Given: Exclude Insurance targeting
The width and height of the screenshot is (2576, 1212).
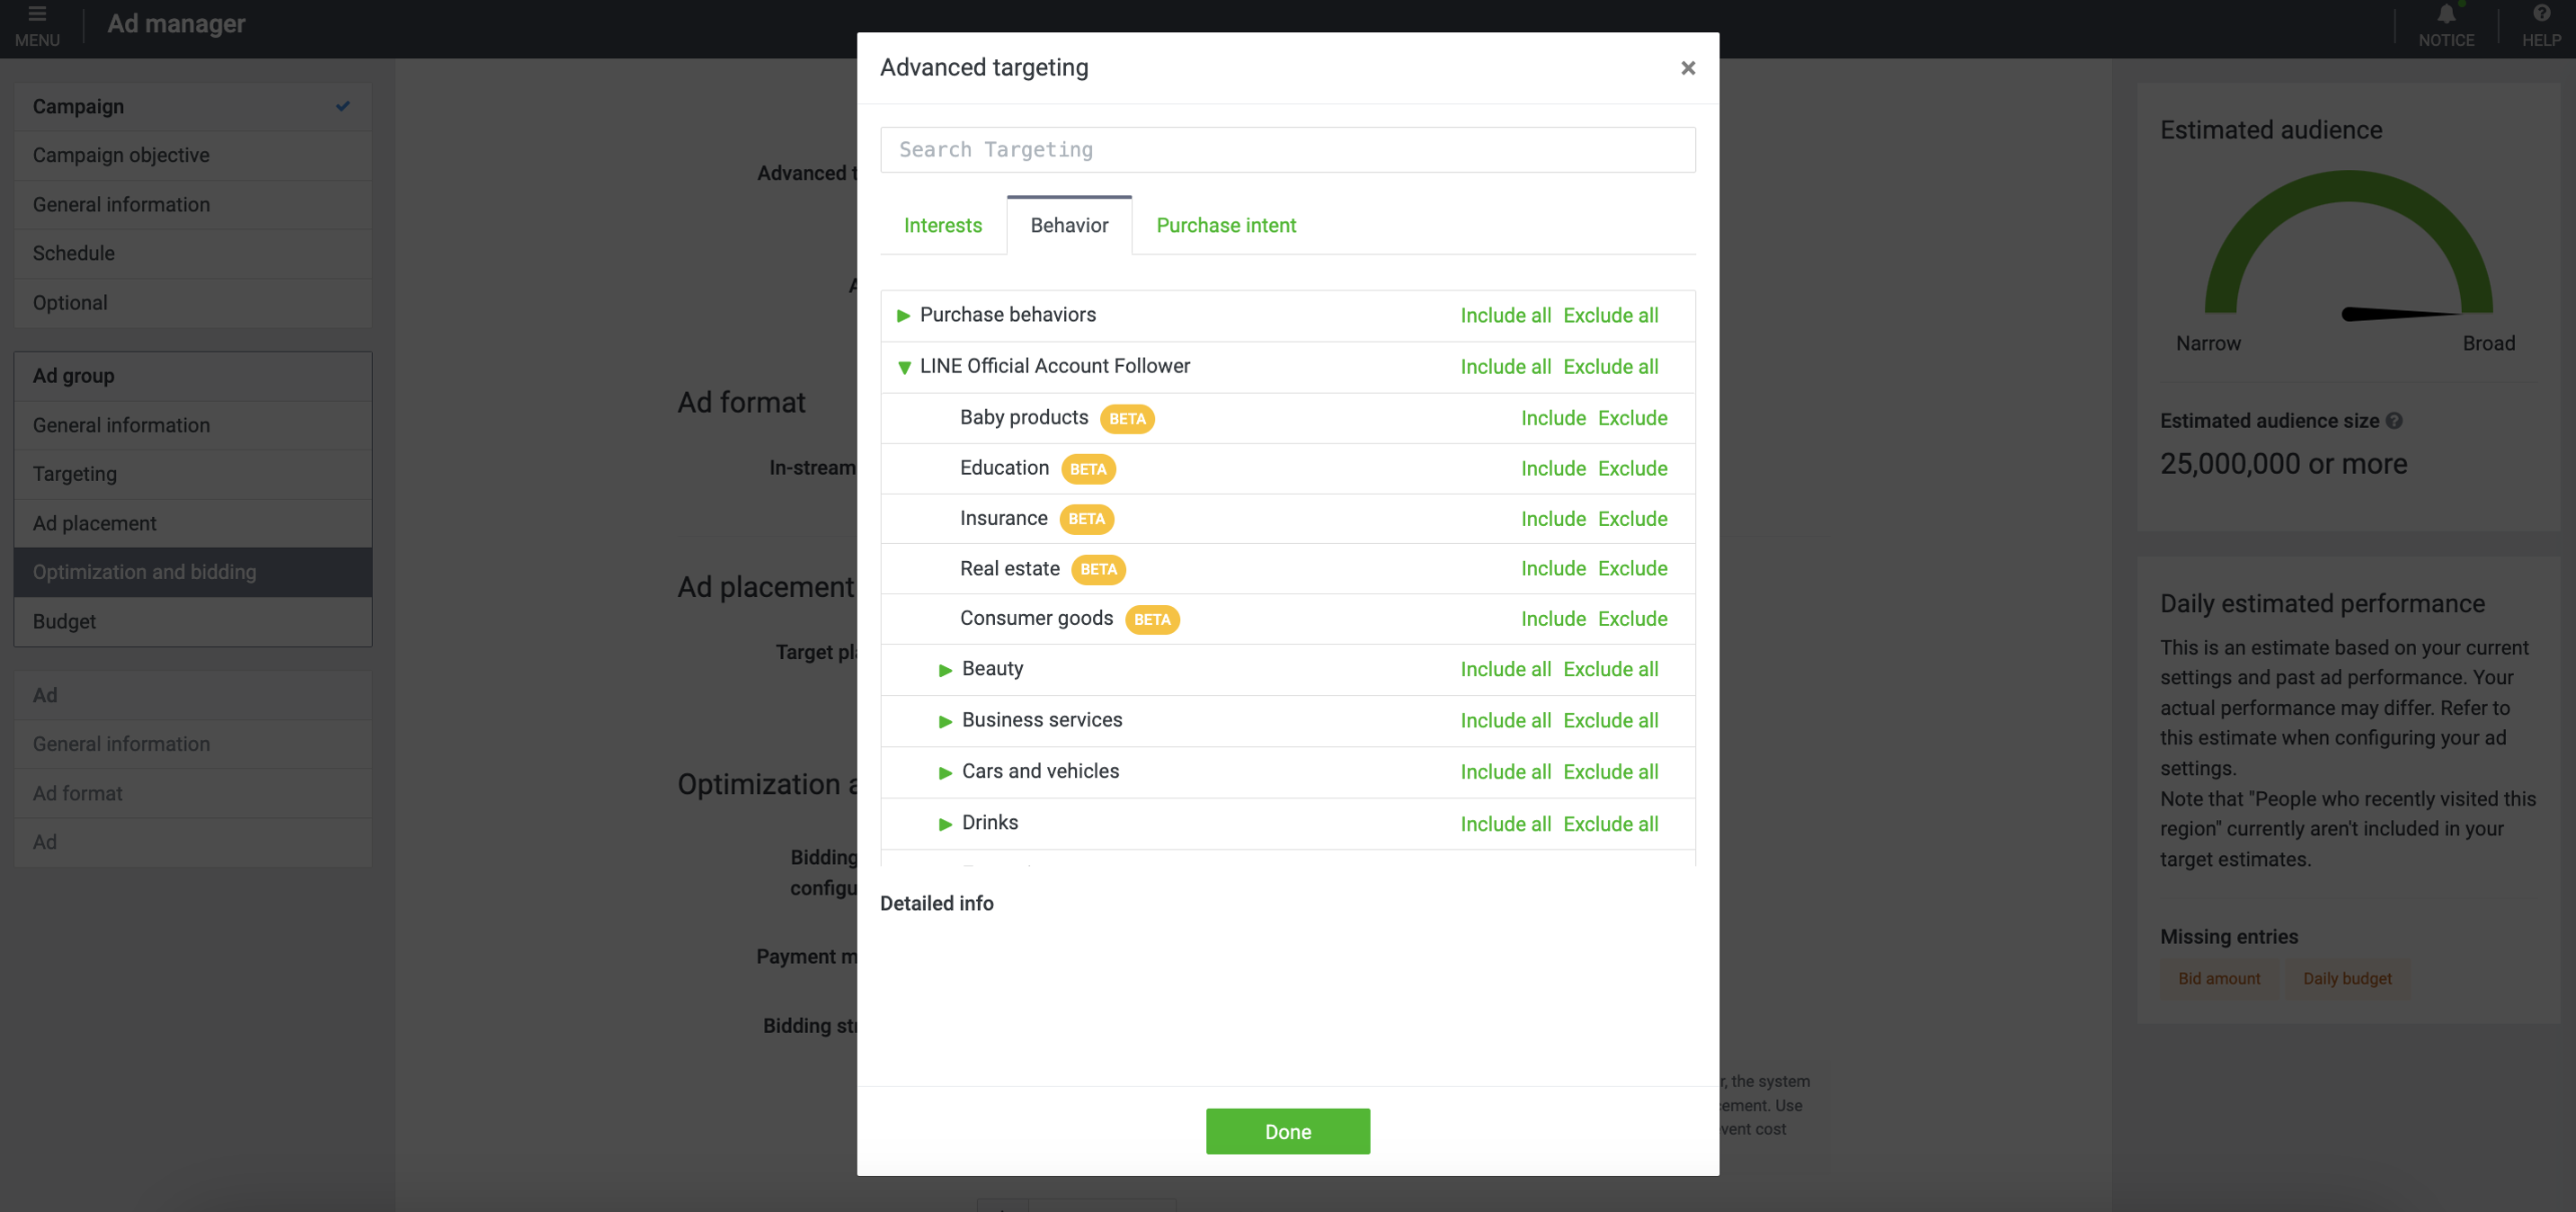Looking at the screenshot, I should pos(1632,519).
